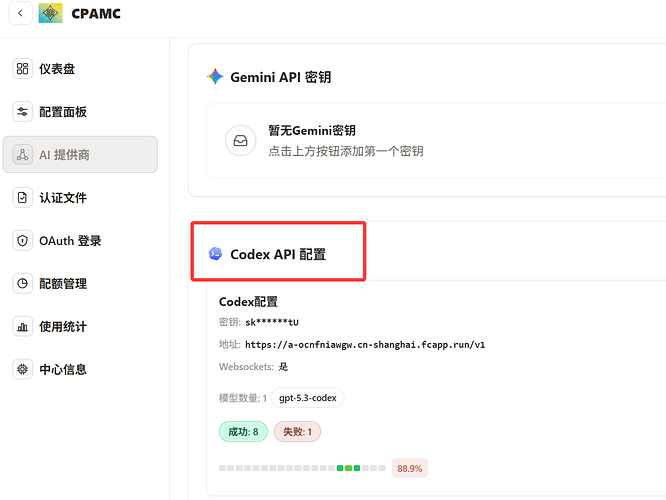
Task: Click the bar chart icon for 使用统计
Action: point(23,326)
